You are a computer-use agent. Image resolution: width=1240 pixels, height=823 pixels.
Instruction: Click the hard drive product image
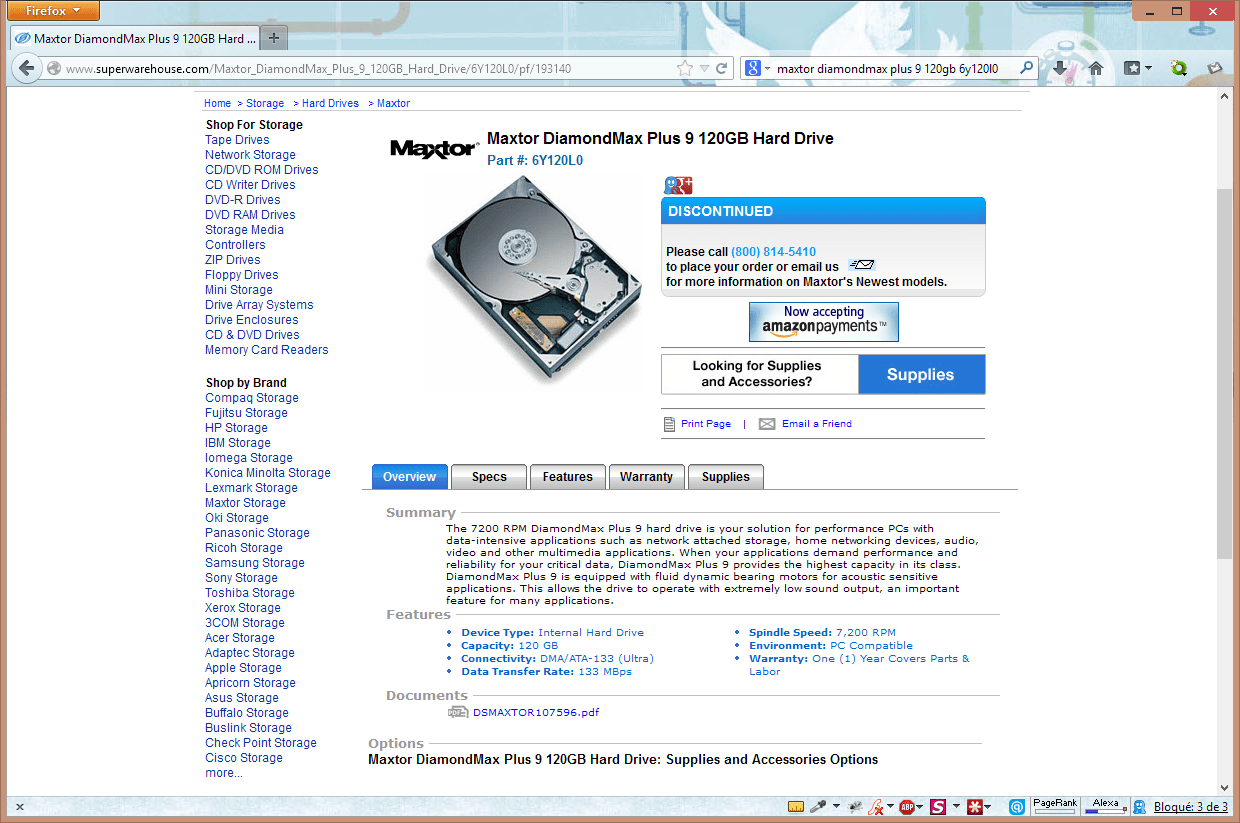pos(537,282)
